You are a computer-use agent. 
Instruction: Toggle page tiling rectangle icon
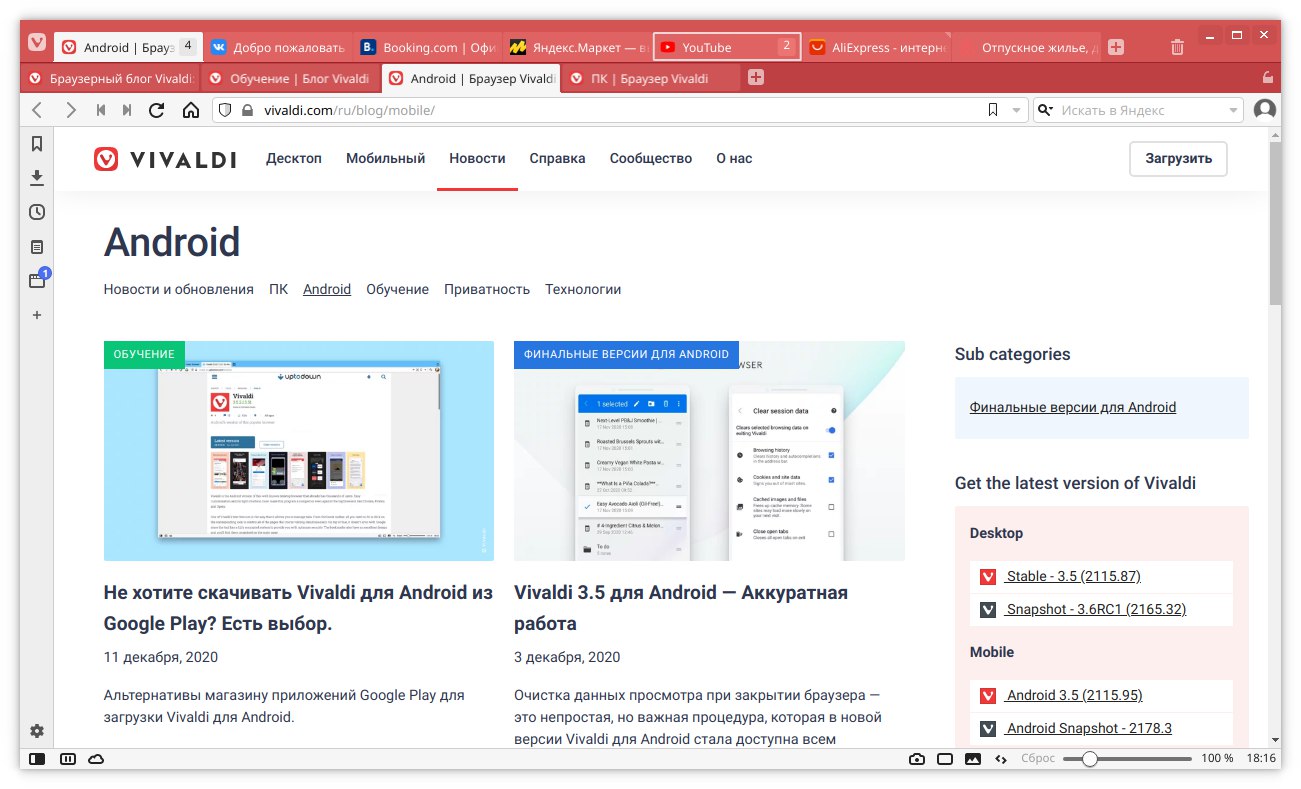[945, 759]
